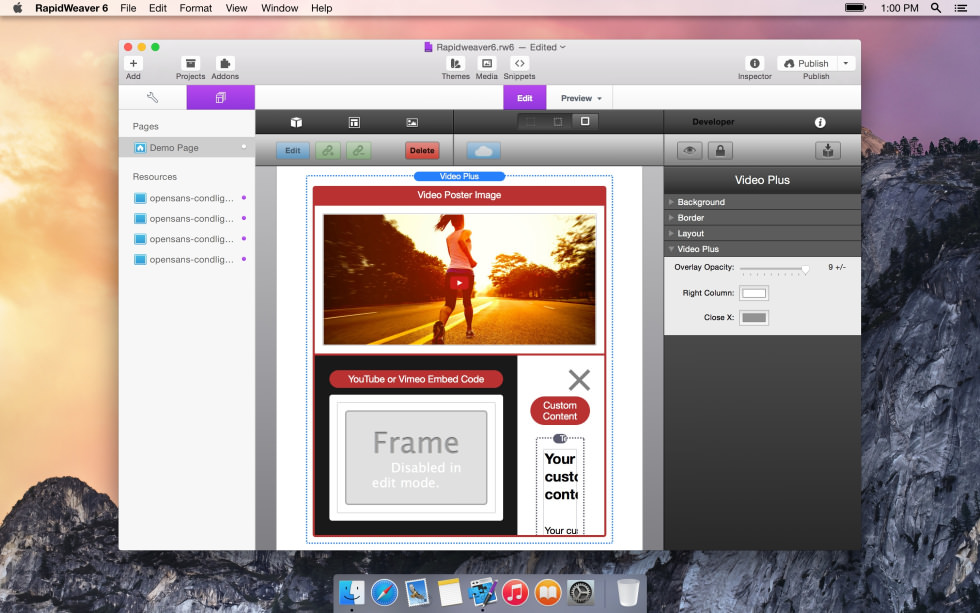
Task: Select the Custom Content label
Action: tap(560, 411)
